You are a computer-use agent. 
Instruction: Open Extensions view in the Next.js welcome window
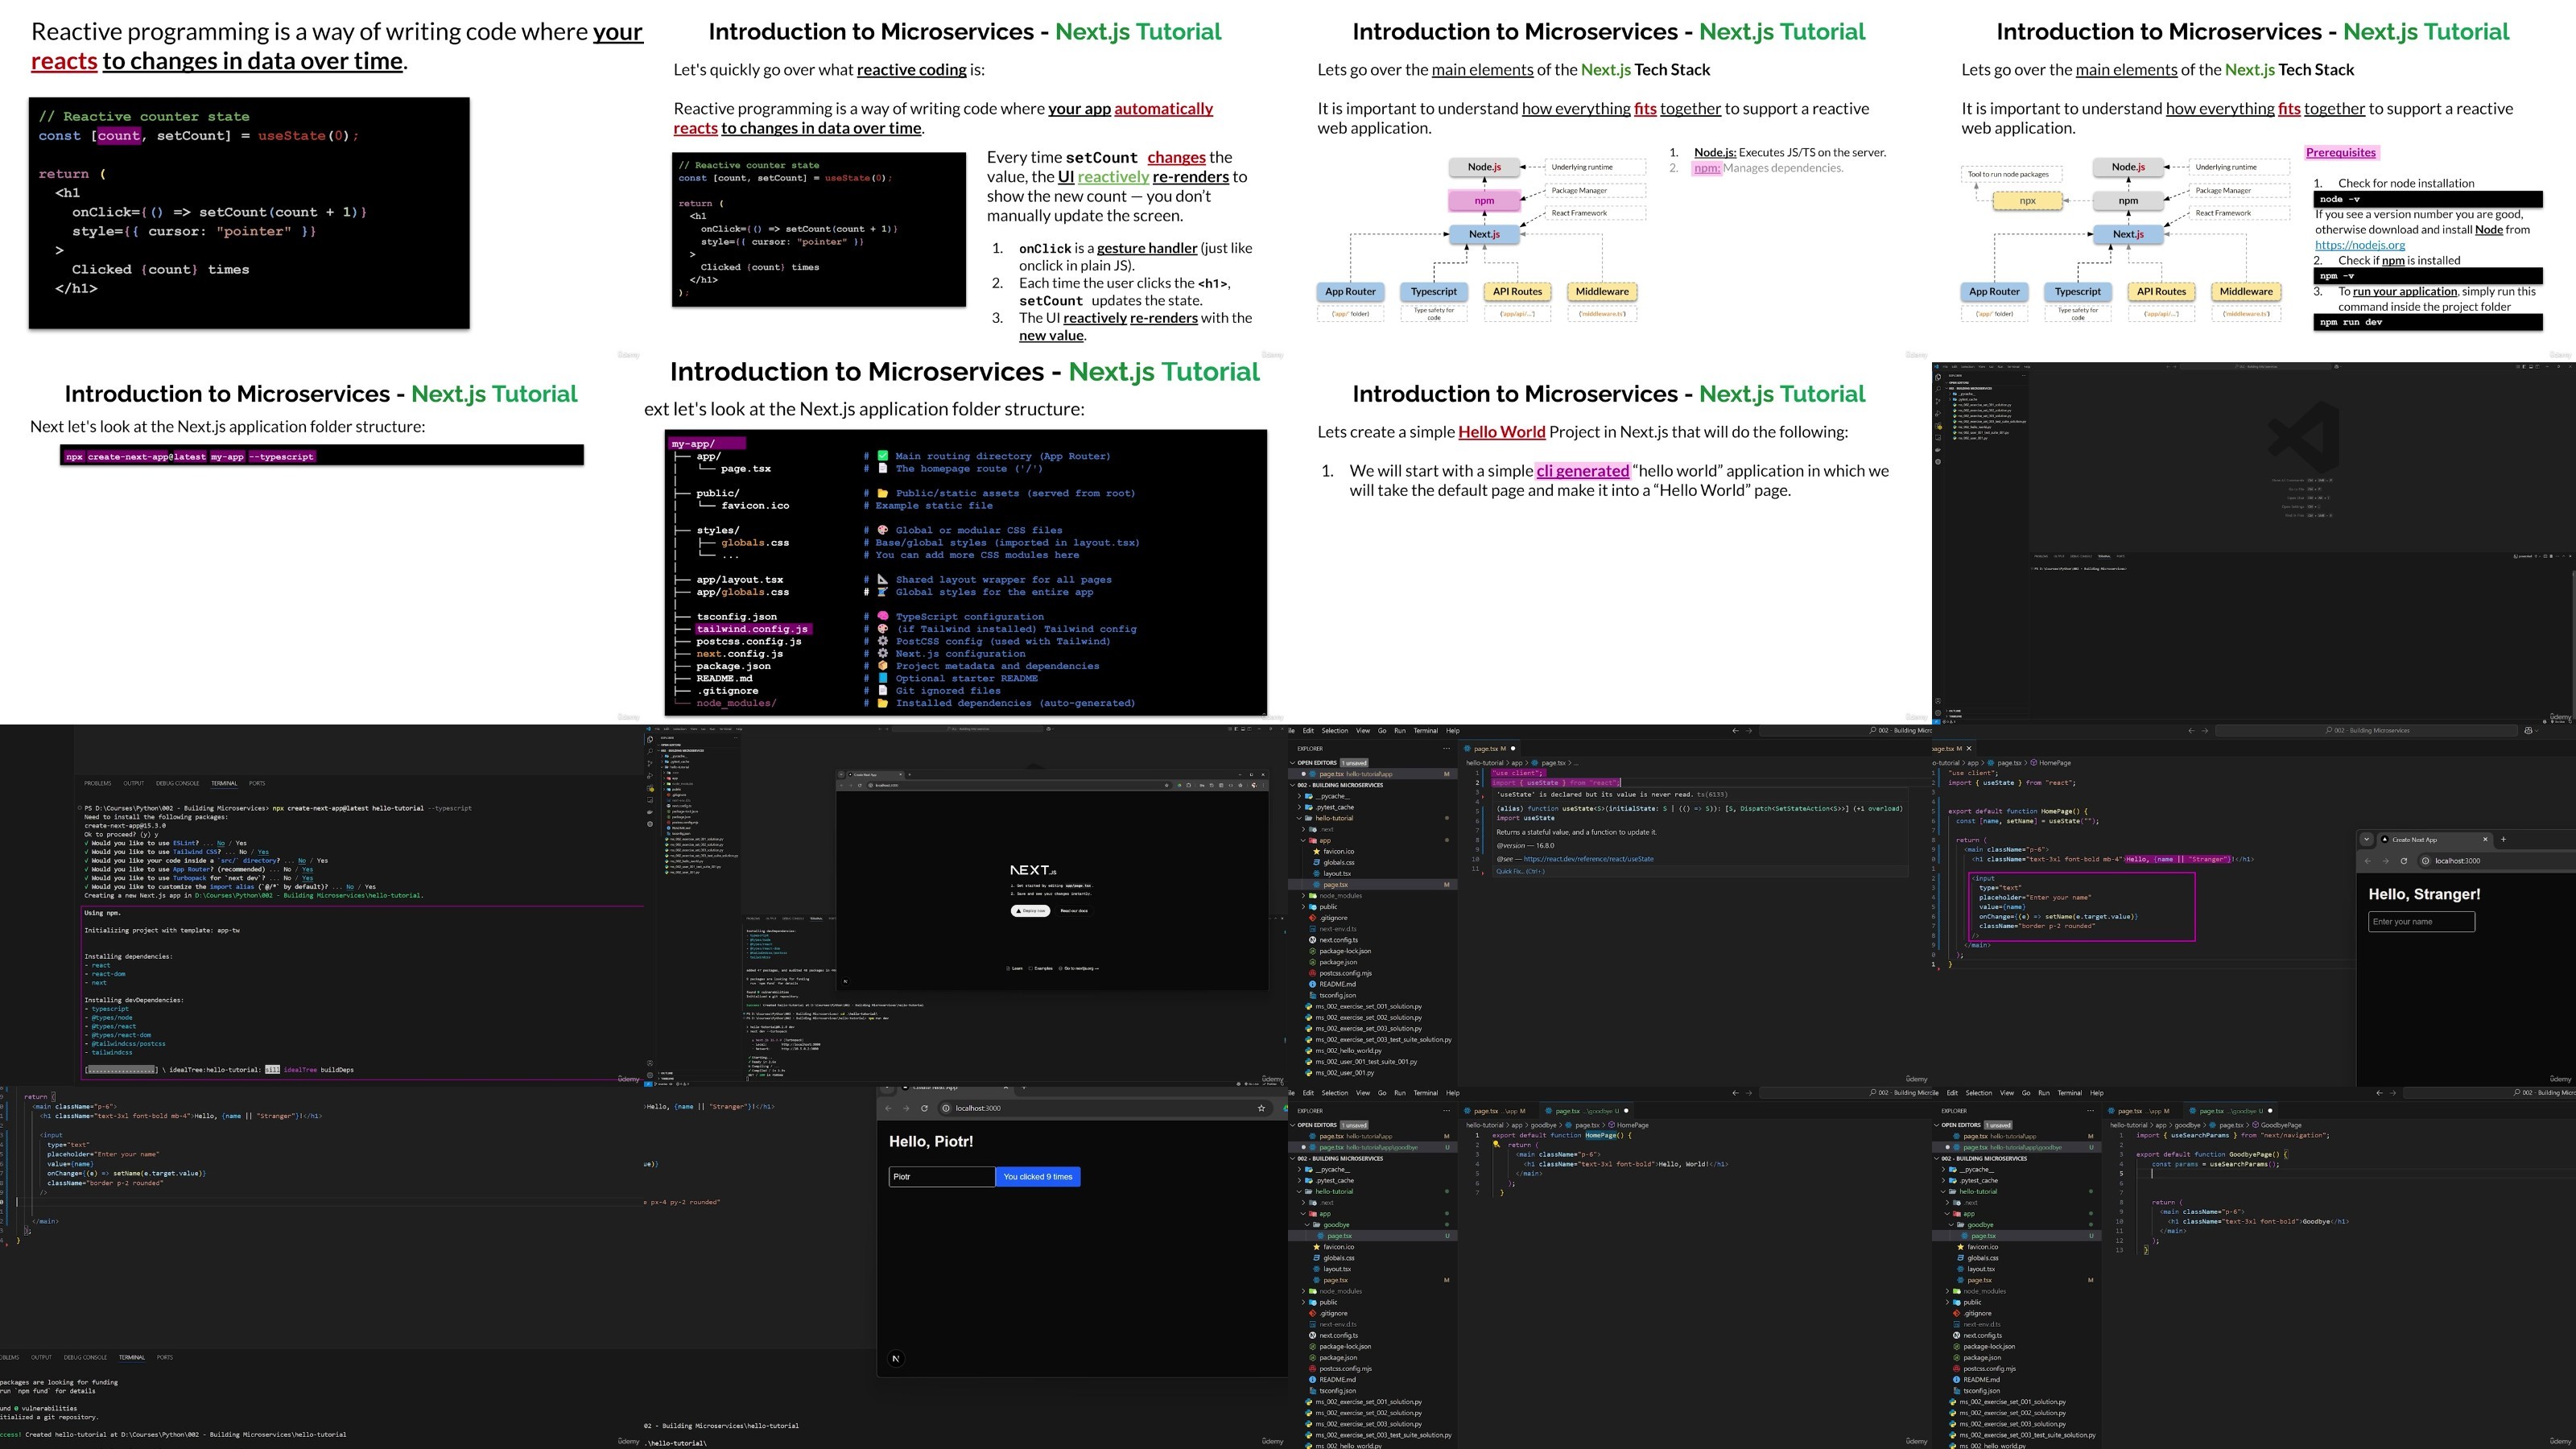[650, 788]
